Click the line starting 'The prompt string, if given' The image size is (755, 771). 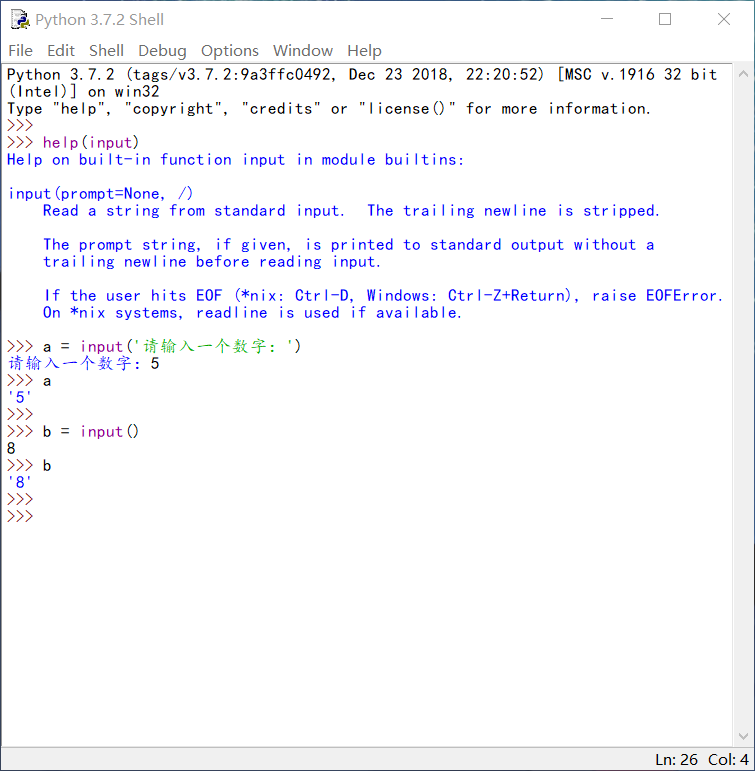[349, 245]
